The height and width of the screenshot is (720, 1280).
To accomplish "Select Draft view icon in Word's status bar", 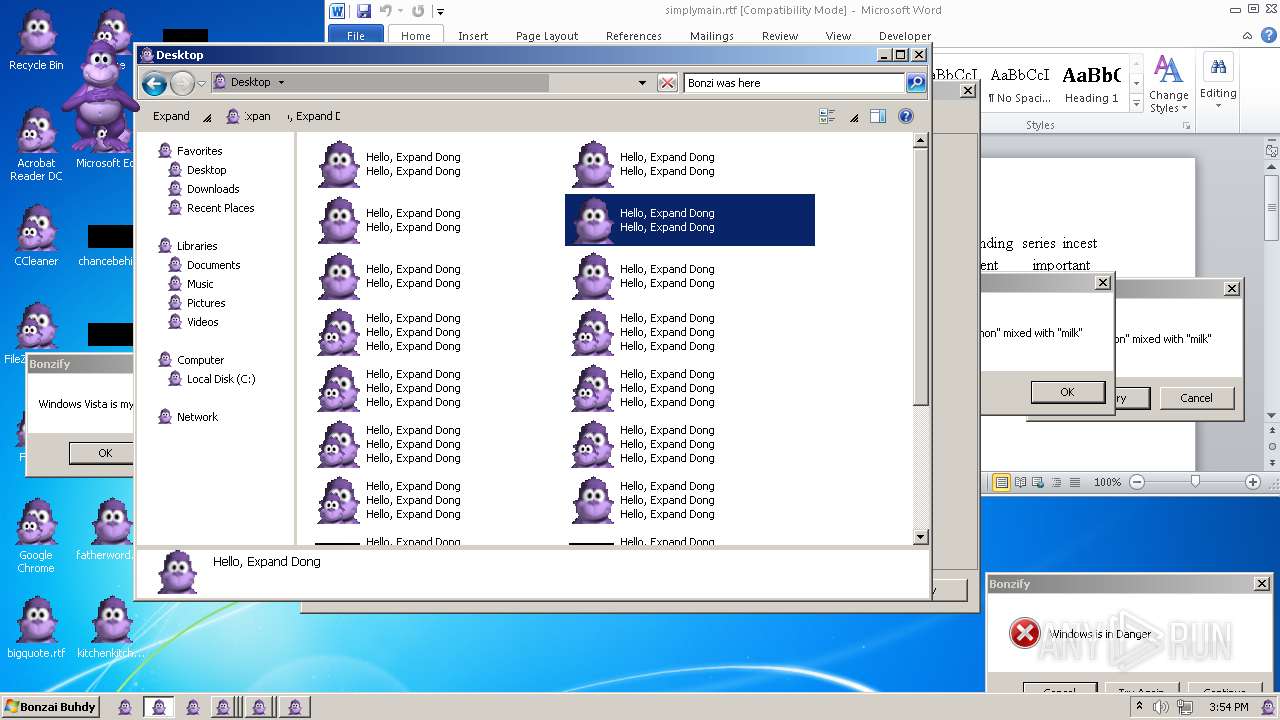I will 1075,482.
